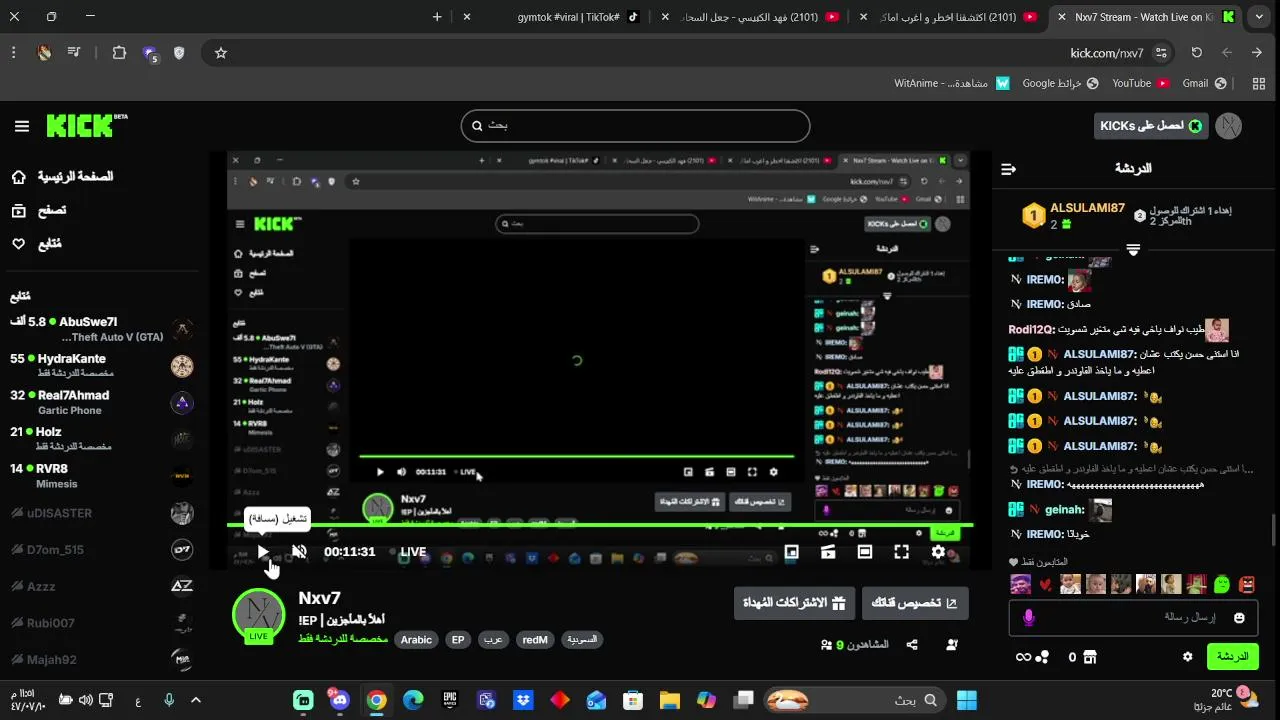Enable picture-in-picture mode
Viewport: 1280px width, 720px height.
click(791, 551)
